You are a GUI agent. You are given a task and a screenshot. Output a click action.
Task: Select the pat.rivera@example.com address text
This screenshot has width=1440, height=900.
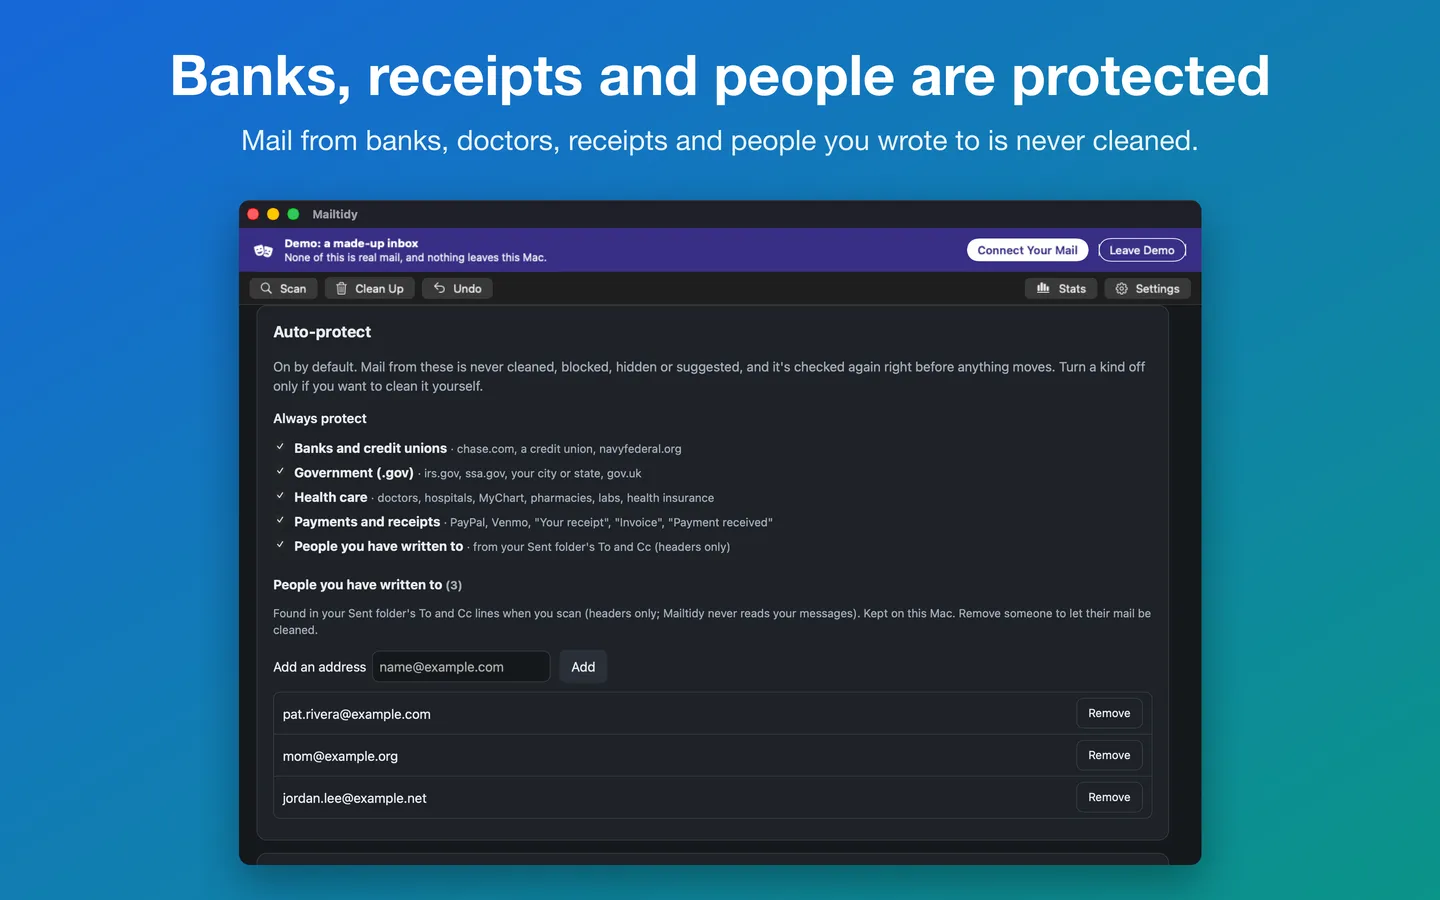[356, 714]
